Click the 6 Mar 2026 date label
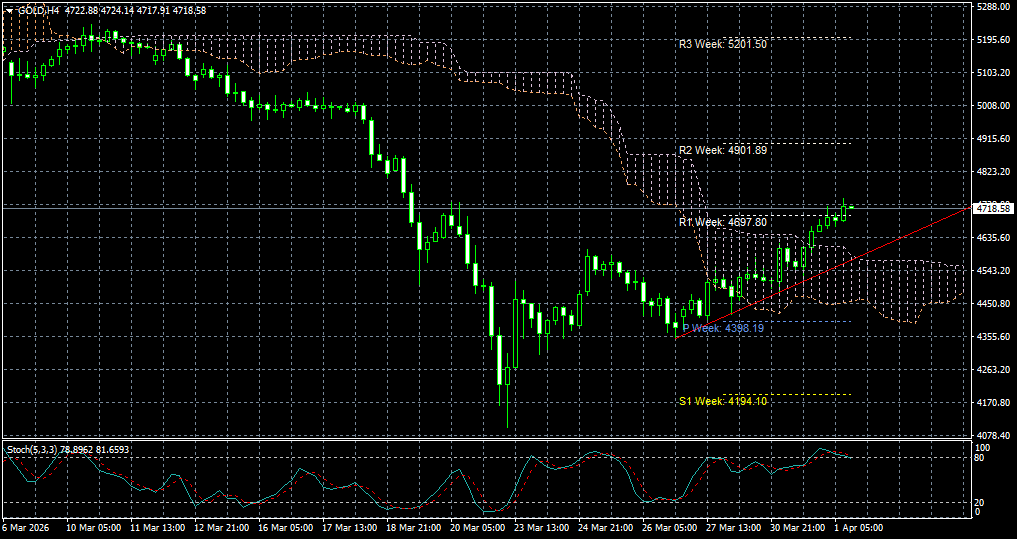Screen dimensions: 1017x539 (x=24, y=529)
